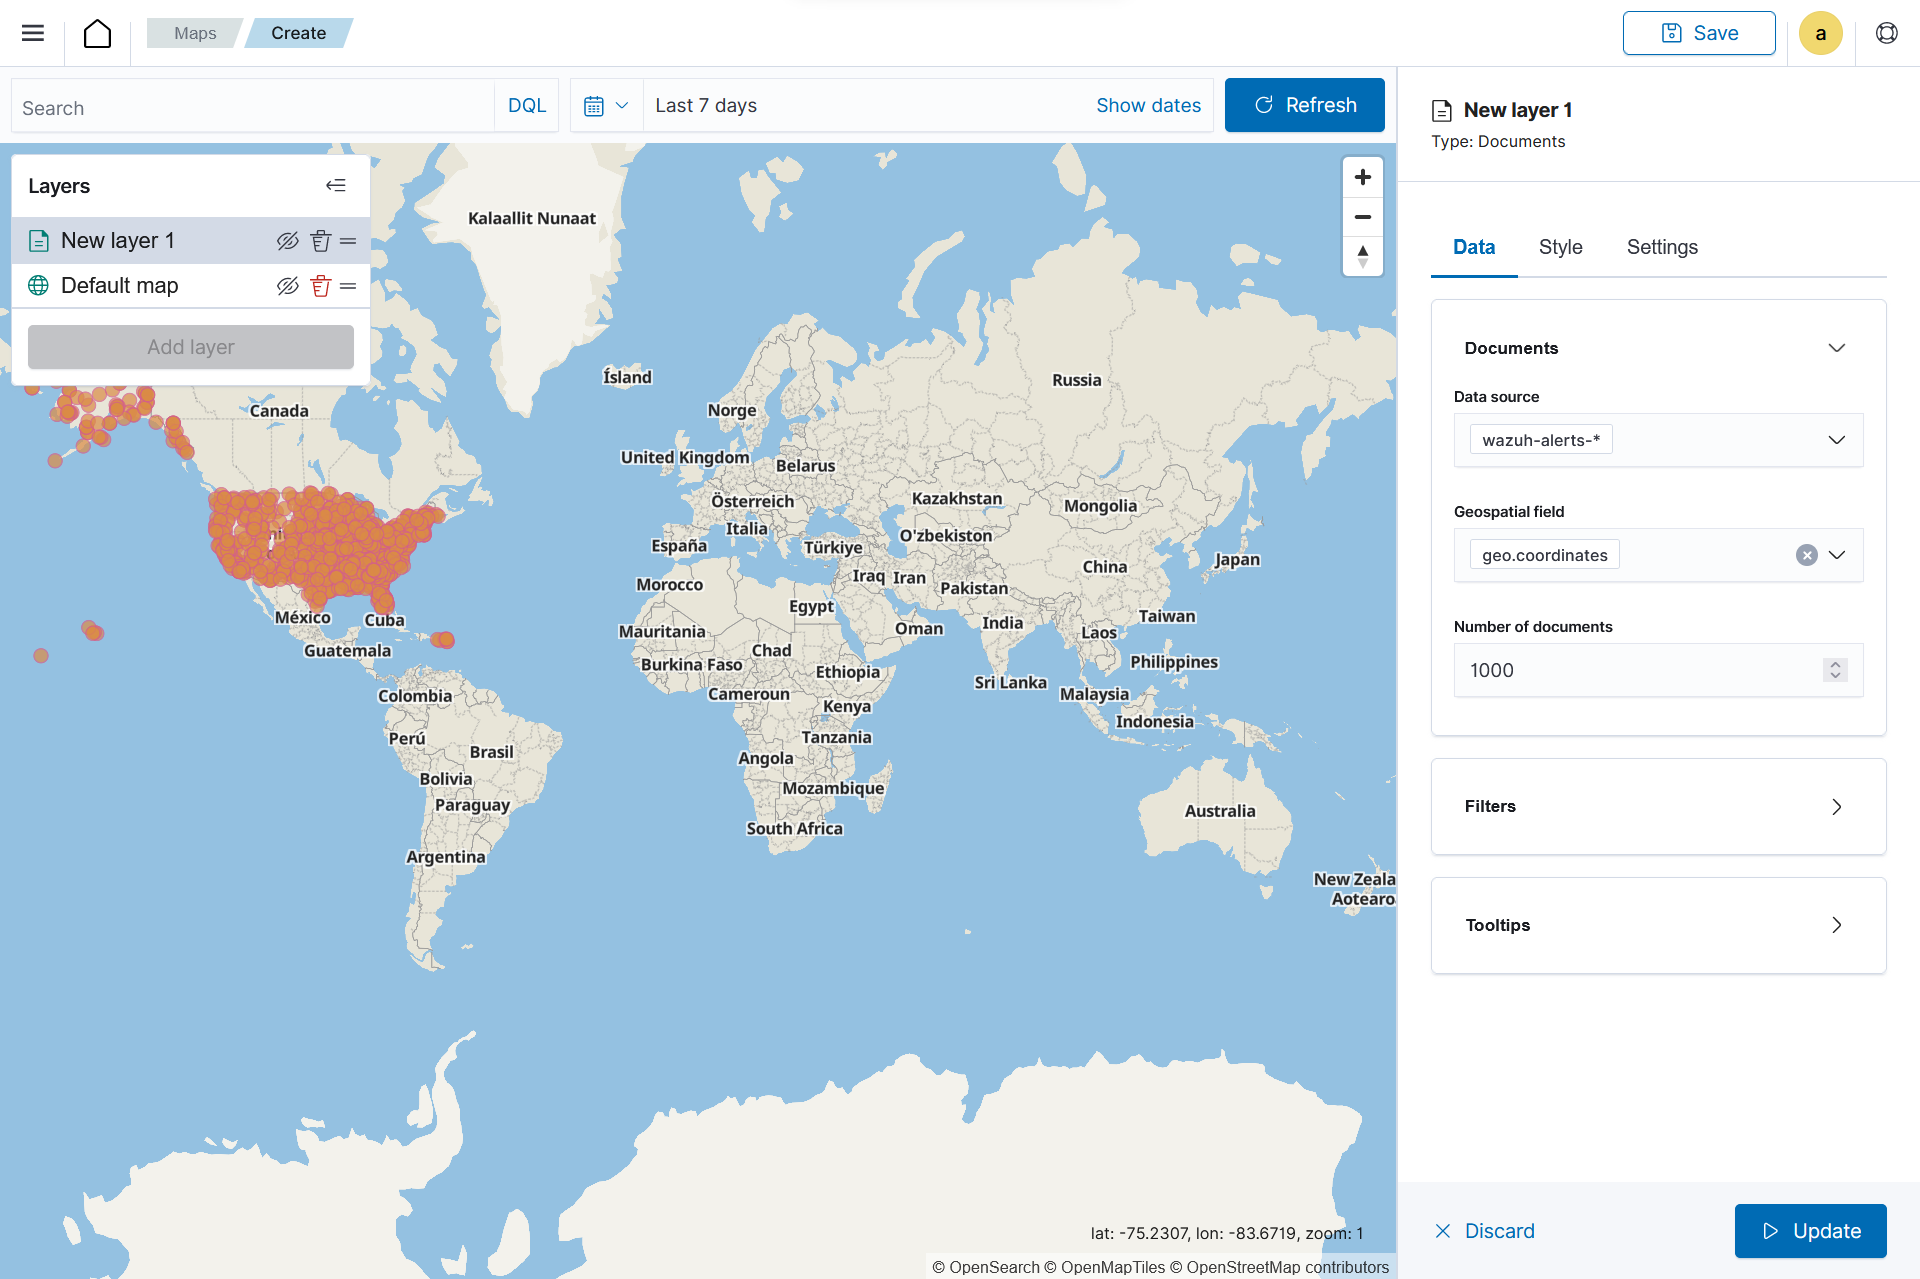Image resolution: width=1920 pixels, height=1279 pixels.
Task: Go to the home page icon
Action: (97, 33)
